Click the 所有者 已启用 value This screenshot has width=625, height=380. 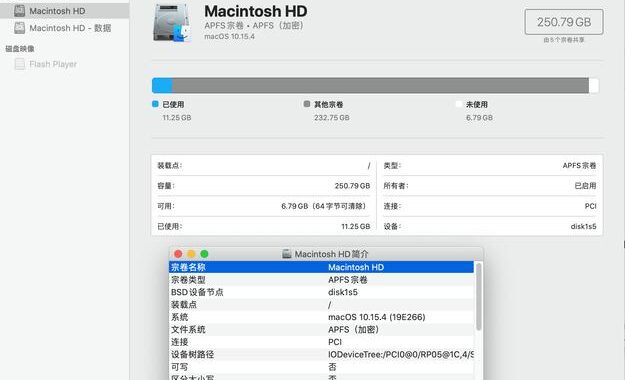tap(586, 186)
